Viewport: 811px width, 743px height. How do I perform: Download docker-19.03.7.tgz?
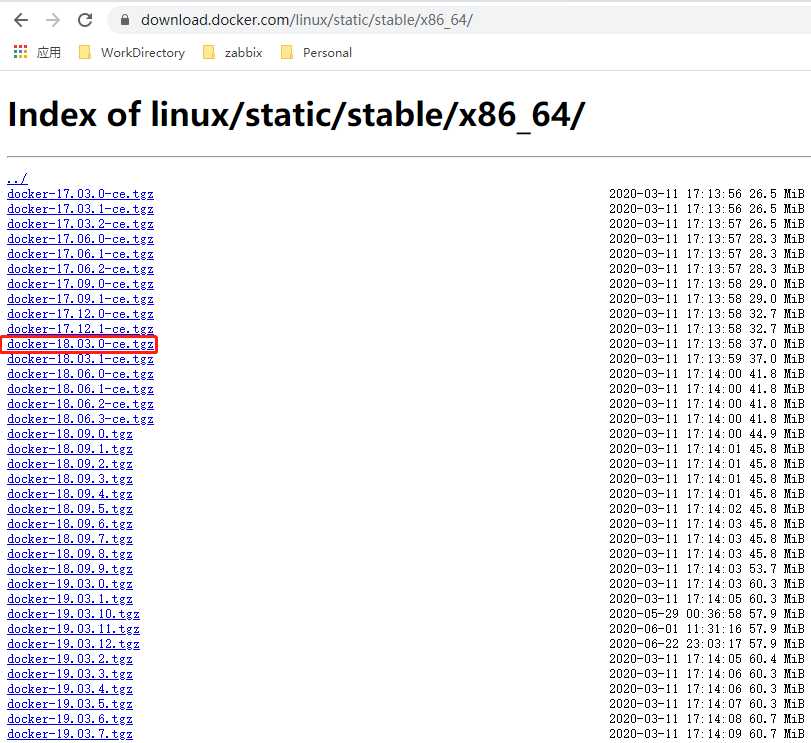pyautogui.click(x=70, y=734)
